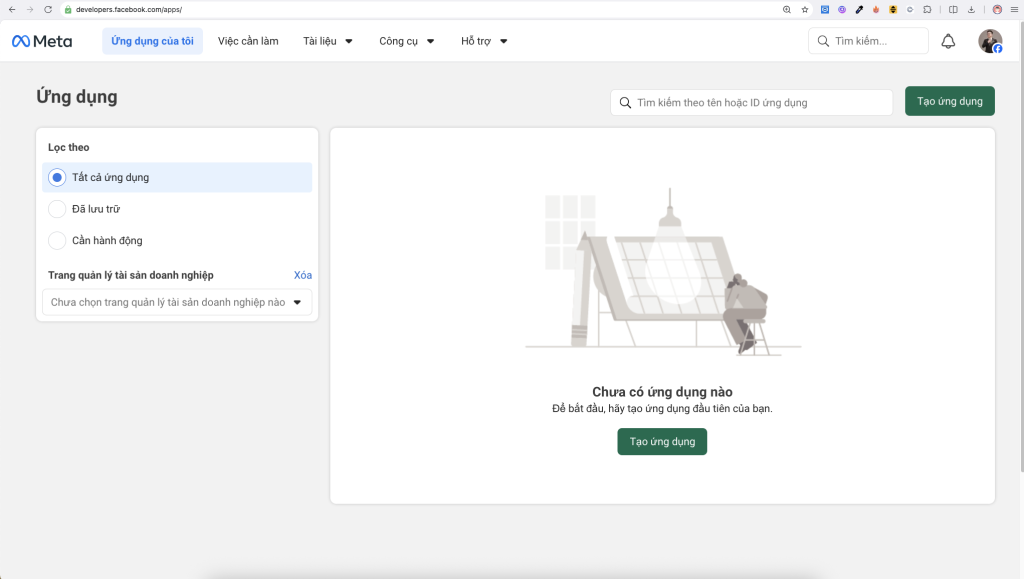
Task: Click the "Xóa" link in the filter panel
Action: [303, 275]
